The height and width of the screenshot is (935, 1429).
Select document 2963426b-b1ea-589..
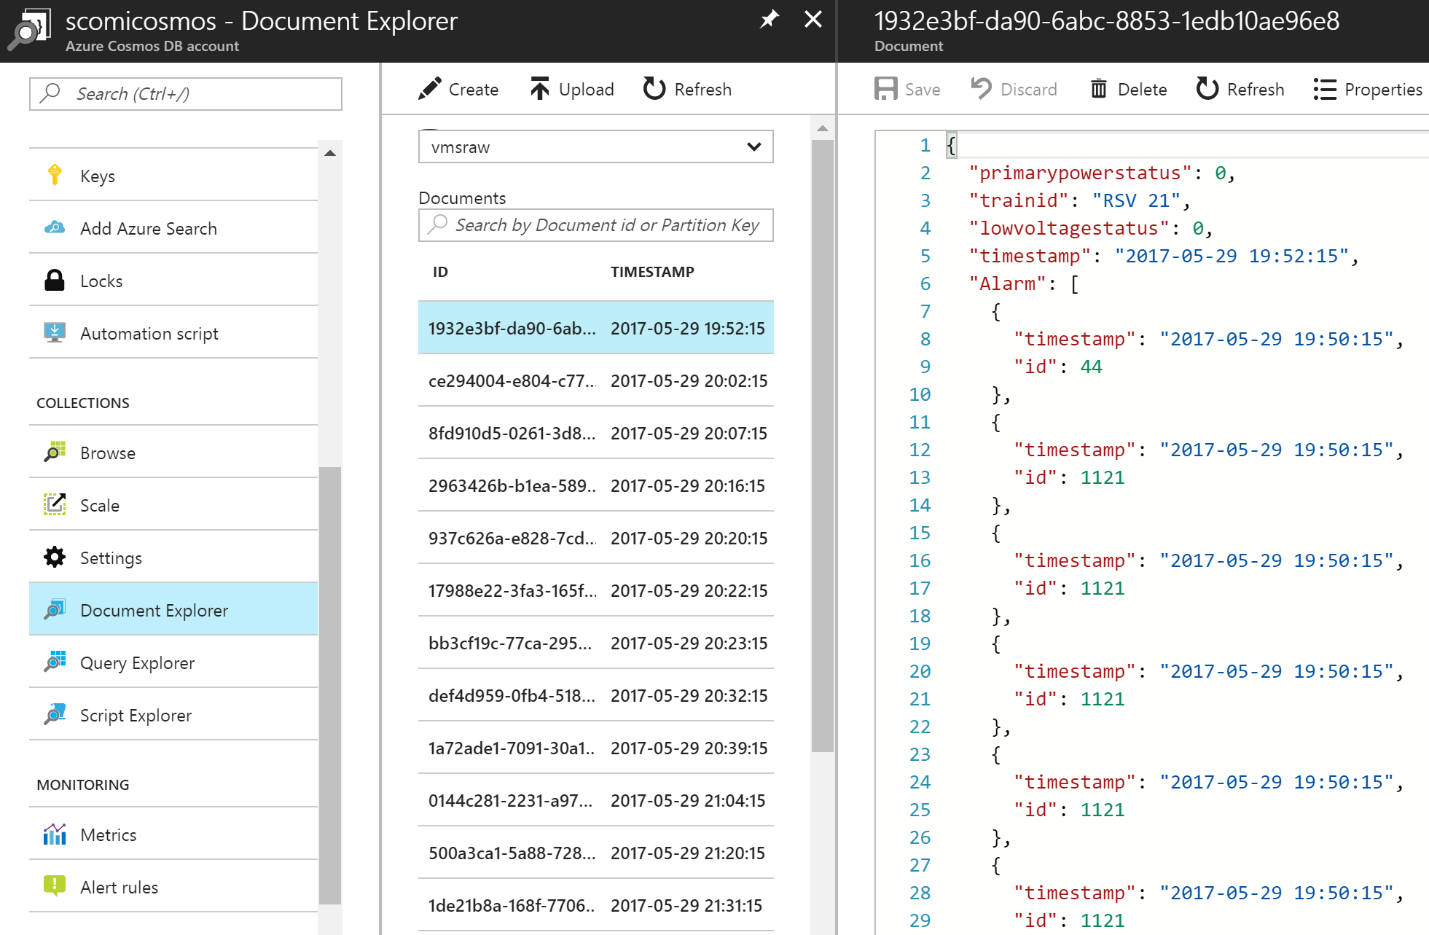click(596, 486)
